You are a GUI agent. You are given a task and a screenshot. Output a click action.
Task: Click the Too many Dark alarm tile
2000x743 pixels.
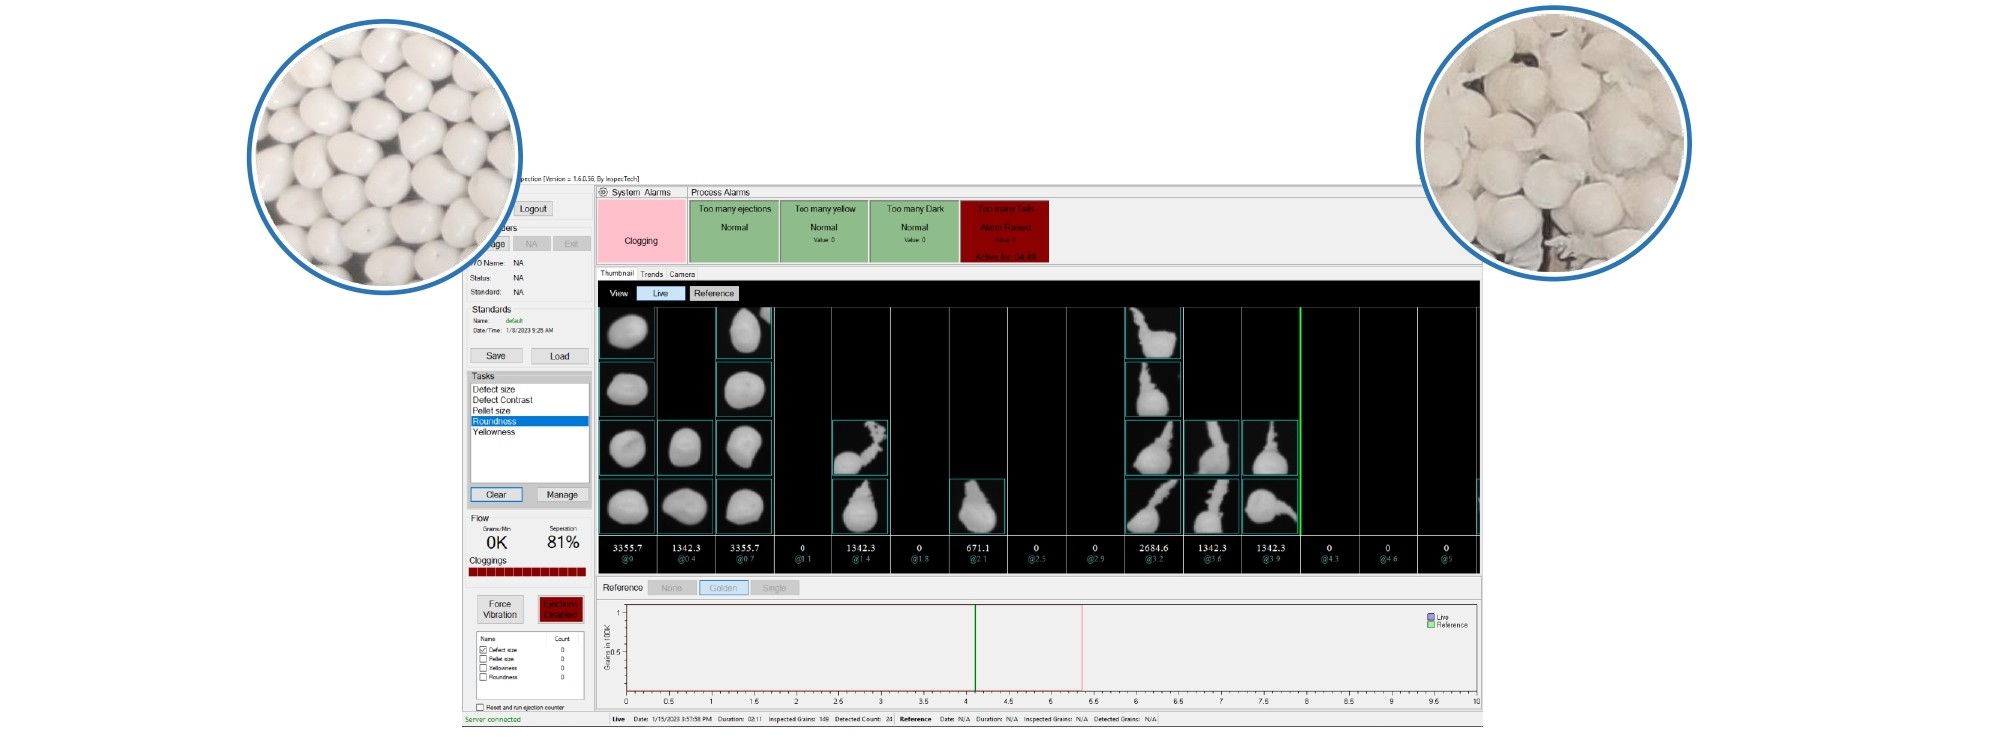pyautogui.click(x=914, y=231)
